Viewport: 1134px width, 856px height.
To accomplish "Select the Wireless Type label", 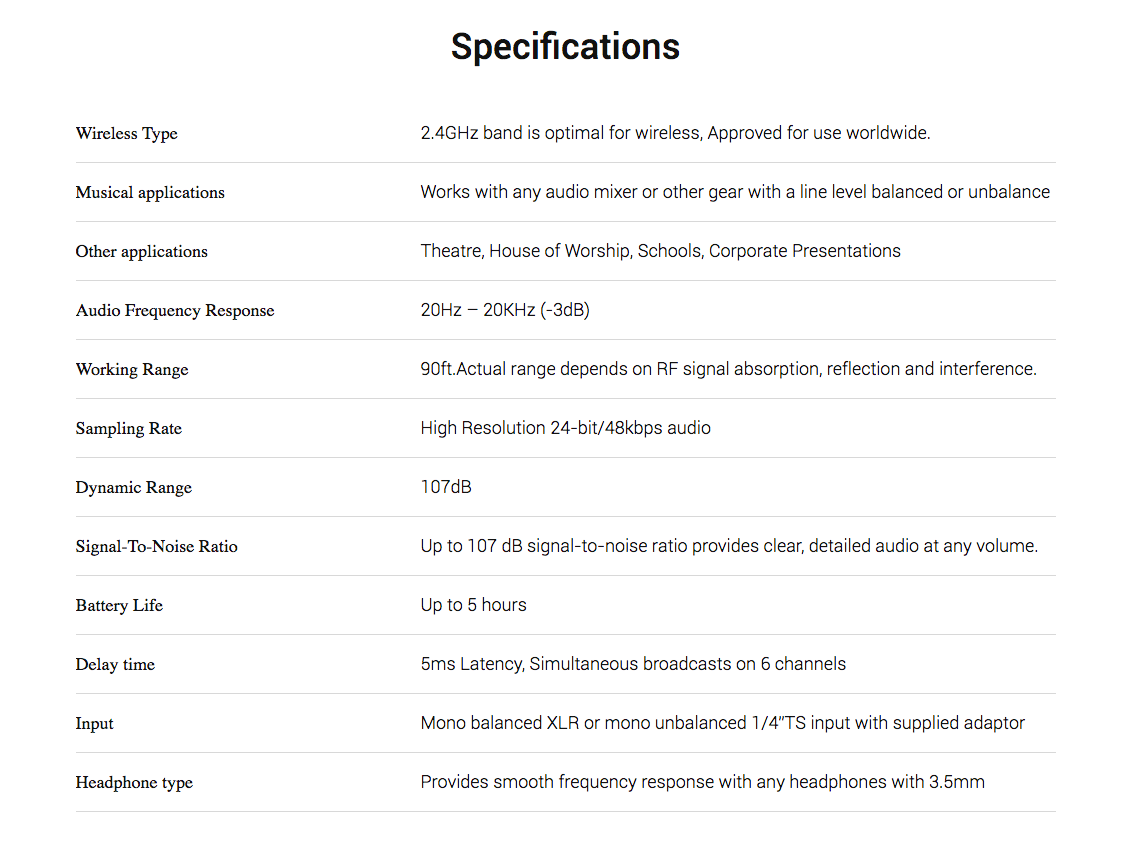I will [127, 134].
